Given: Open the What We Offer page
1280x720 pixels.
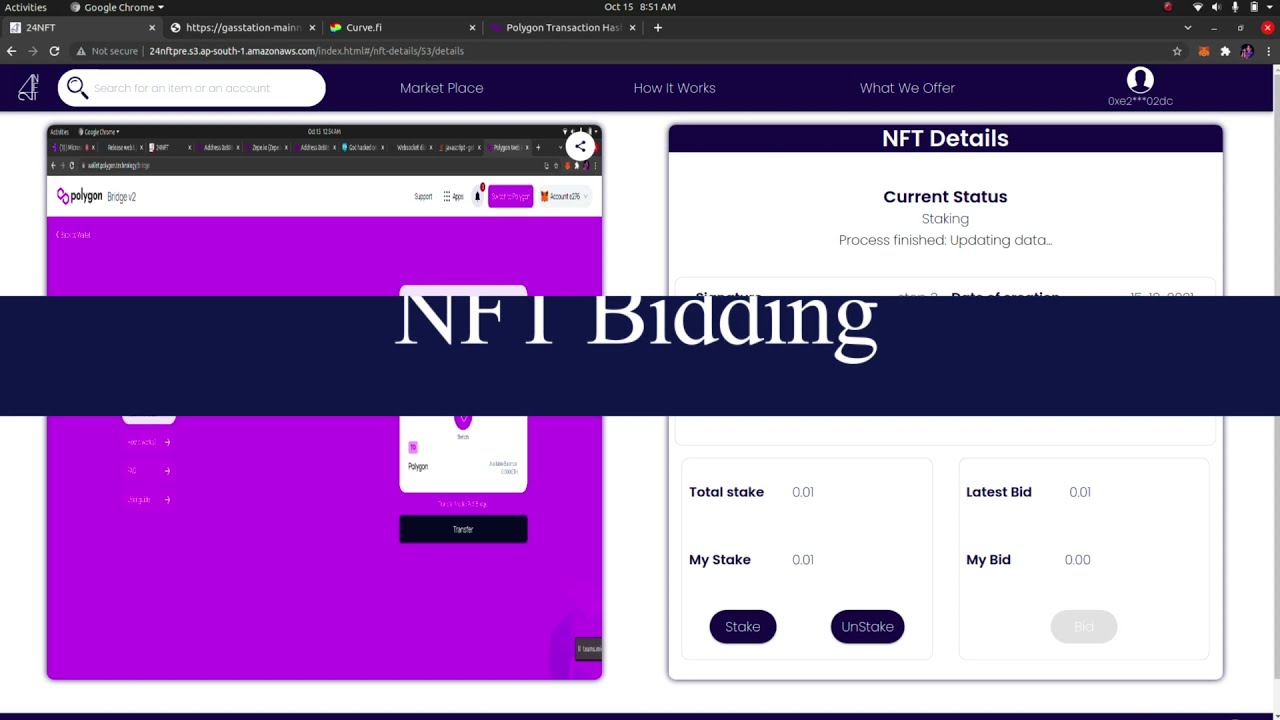Looking at the screenshot, I should pos(907,88).
